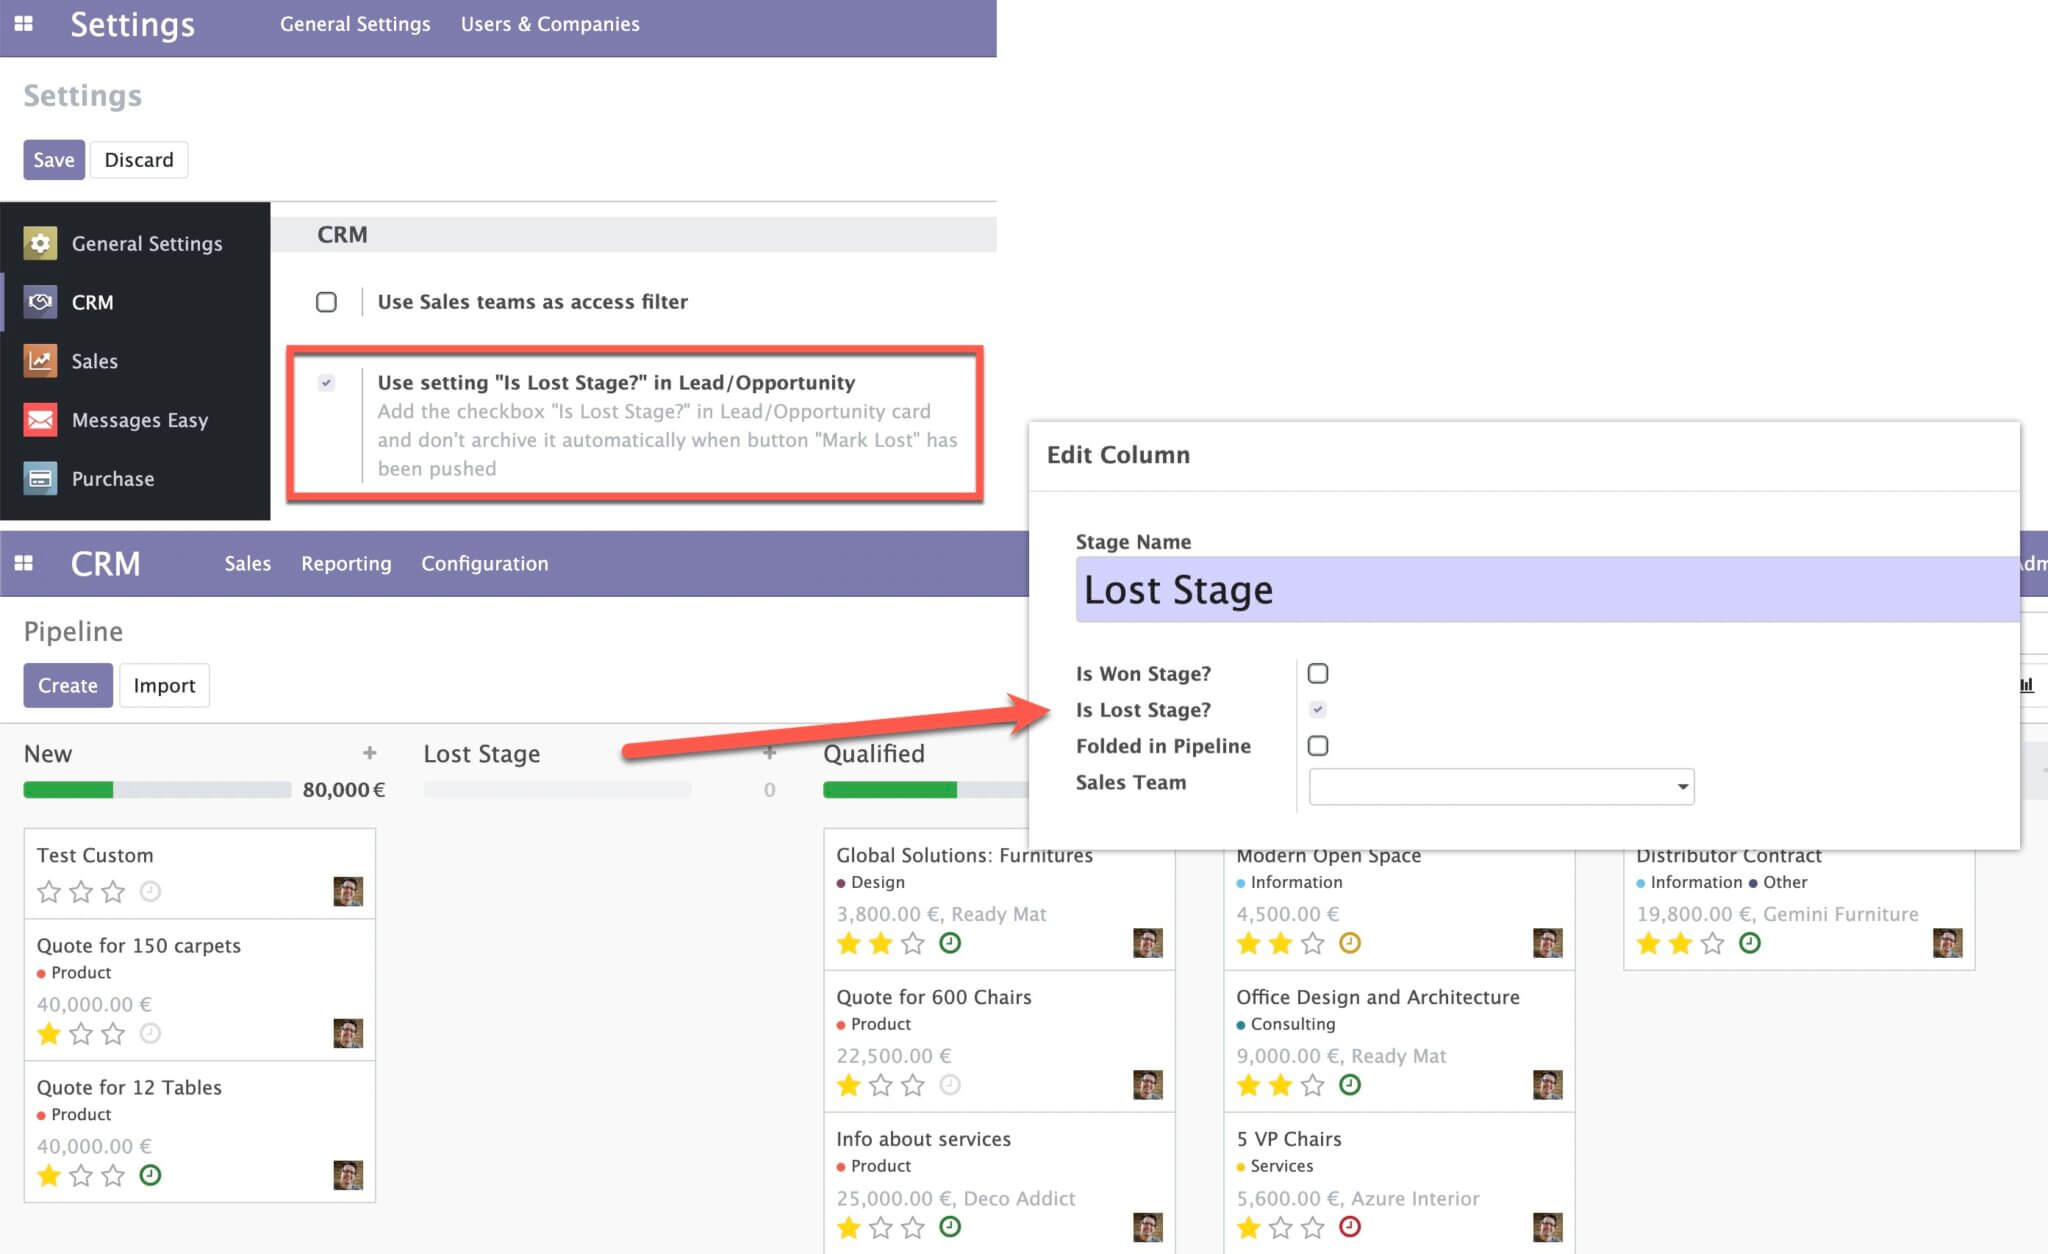Open the Configuration menu in CRM
This screenshot has width=2048, height=1254.
coord(484,563)
